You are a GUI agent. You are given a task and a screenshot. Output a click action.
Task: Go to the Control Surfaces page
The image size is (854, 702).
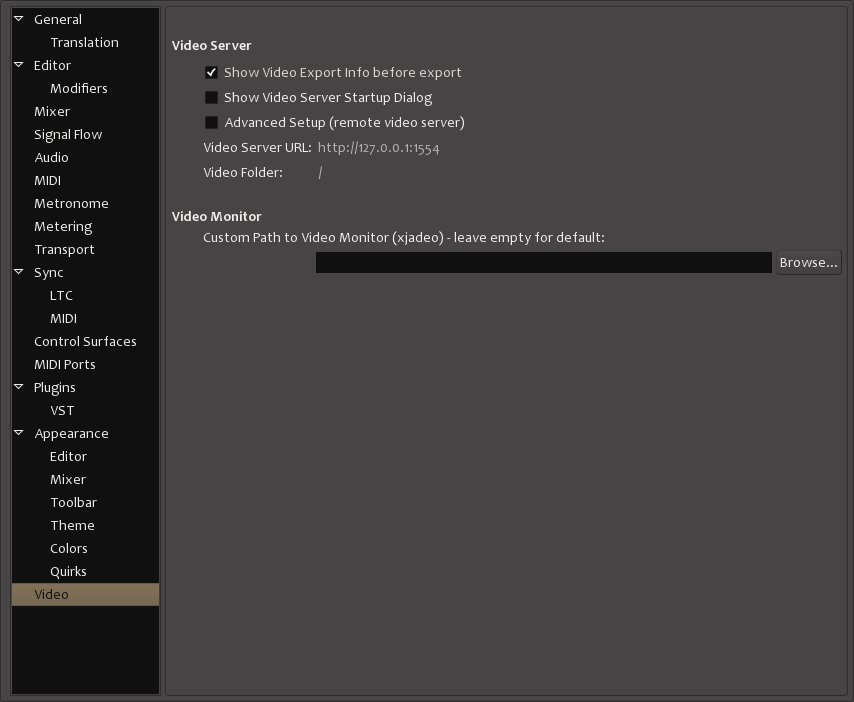click(x=85, y=341)
